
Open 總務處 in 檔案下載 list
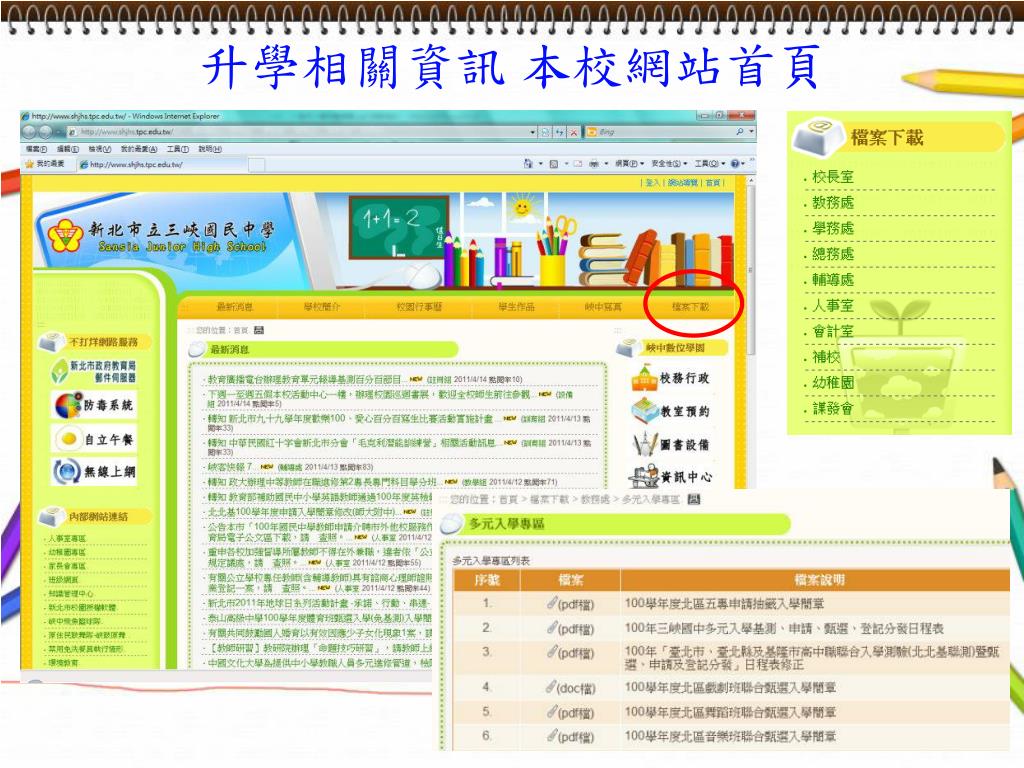833,254
